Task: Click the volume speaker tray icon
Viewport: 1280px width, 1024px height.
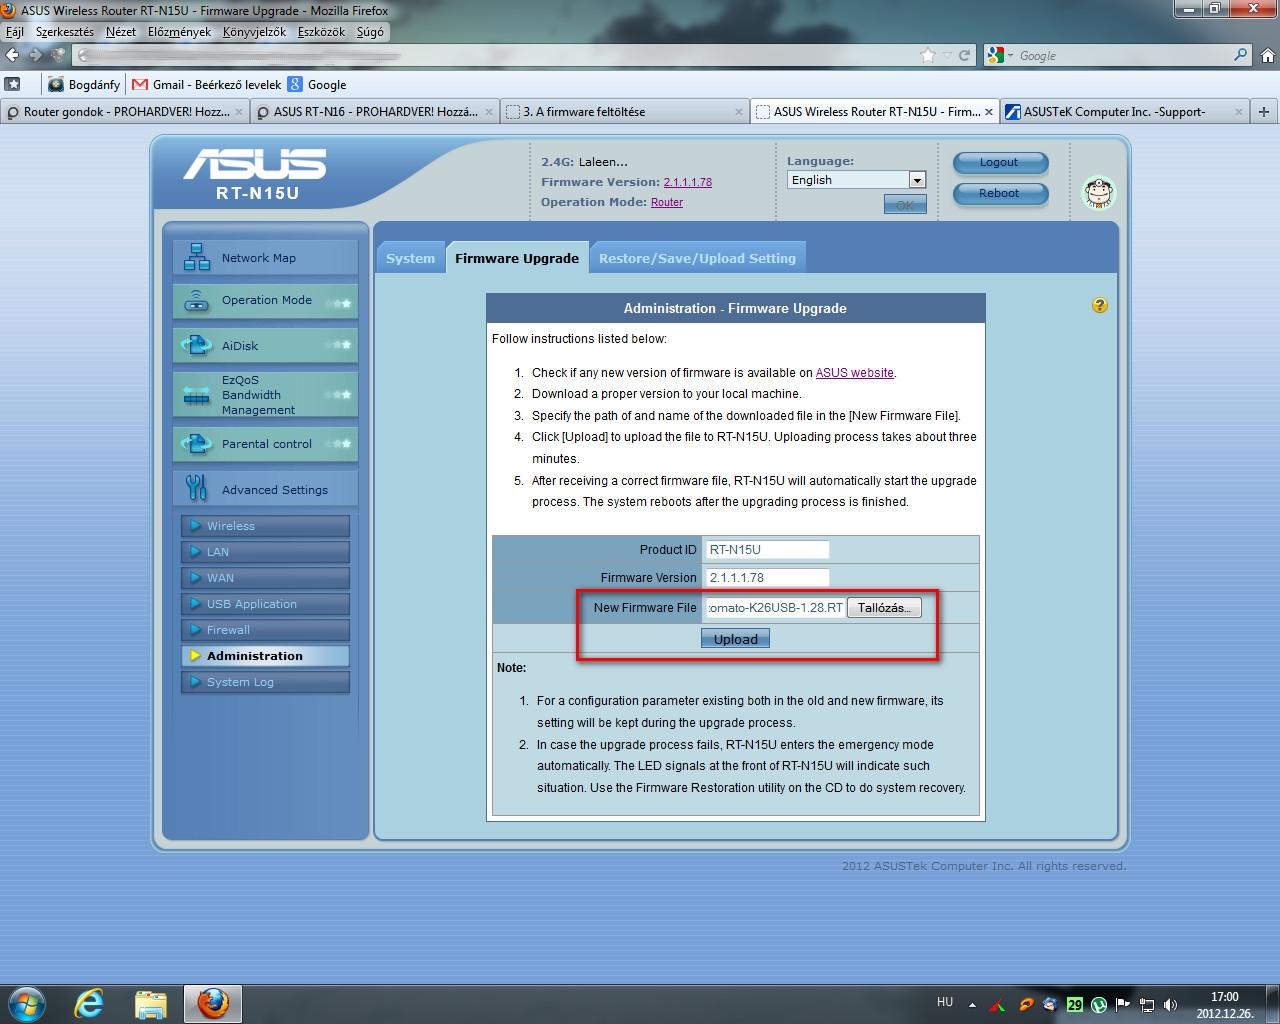Action: point(1171,1004)
